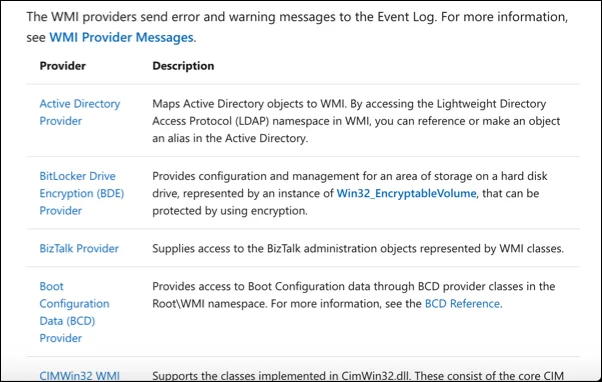Click the BizTalk administration objects description
This screenshot has height=382, width=602.
pos(358,248)
